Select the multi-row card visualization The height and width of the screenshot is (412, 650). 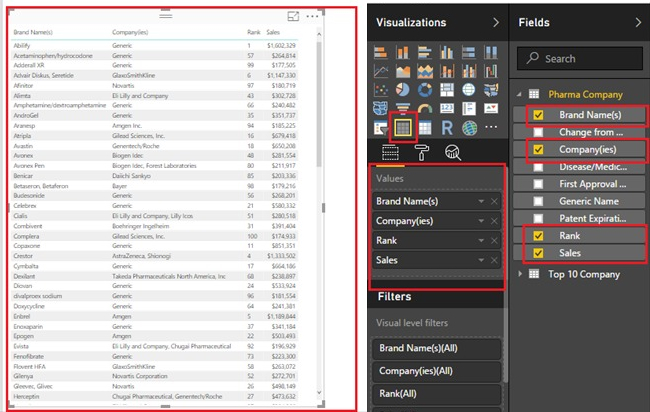[468, 109]
